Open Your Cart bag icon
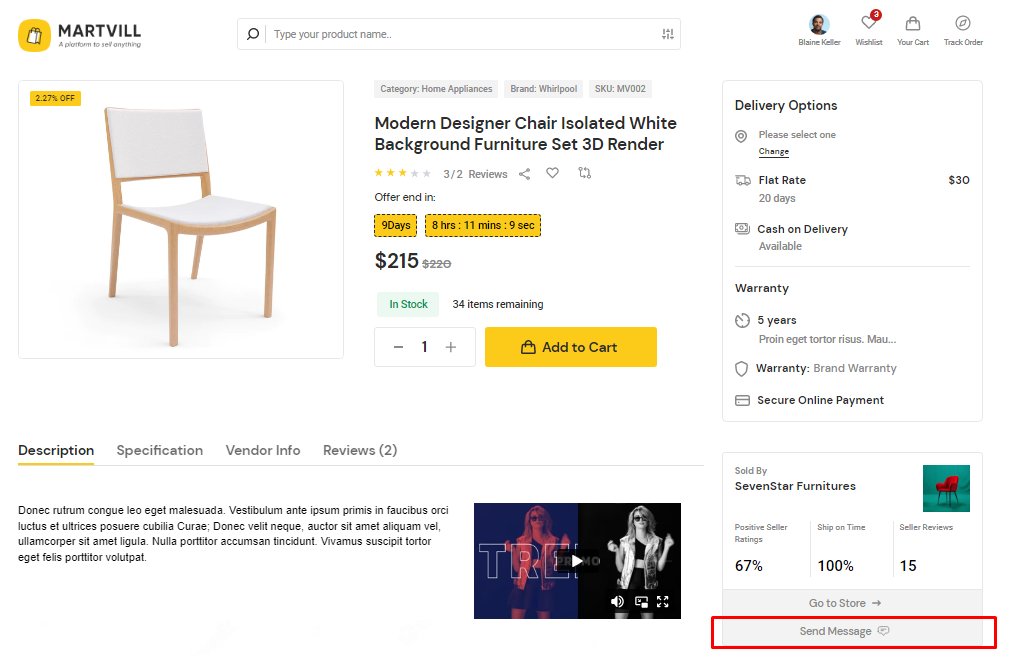 [913, 24]
